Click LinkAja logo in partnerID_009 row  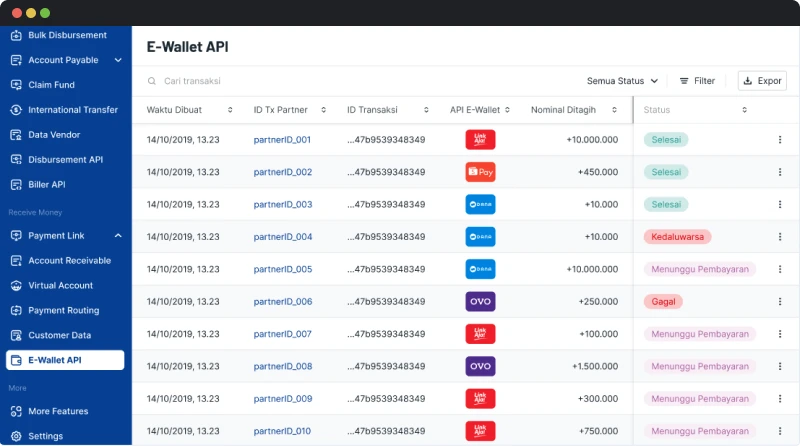(x=480, y=399)
